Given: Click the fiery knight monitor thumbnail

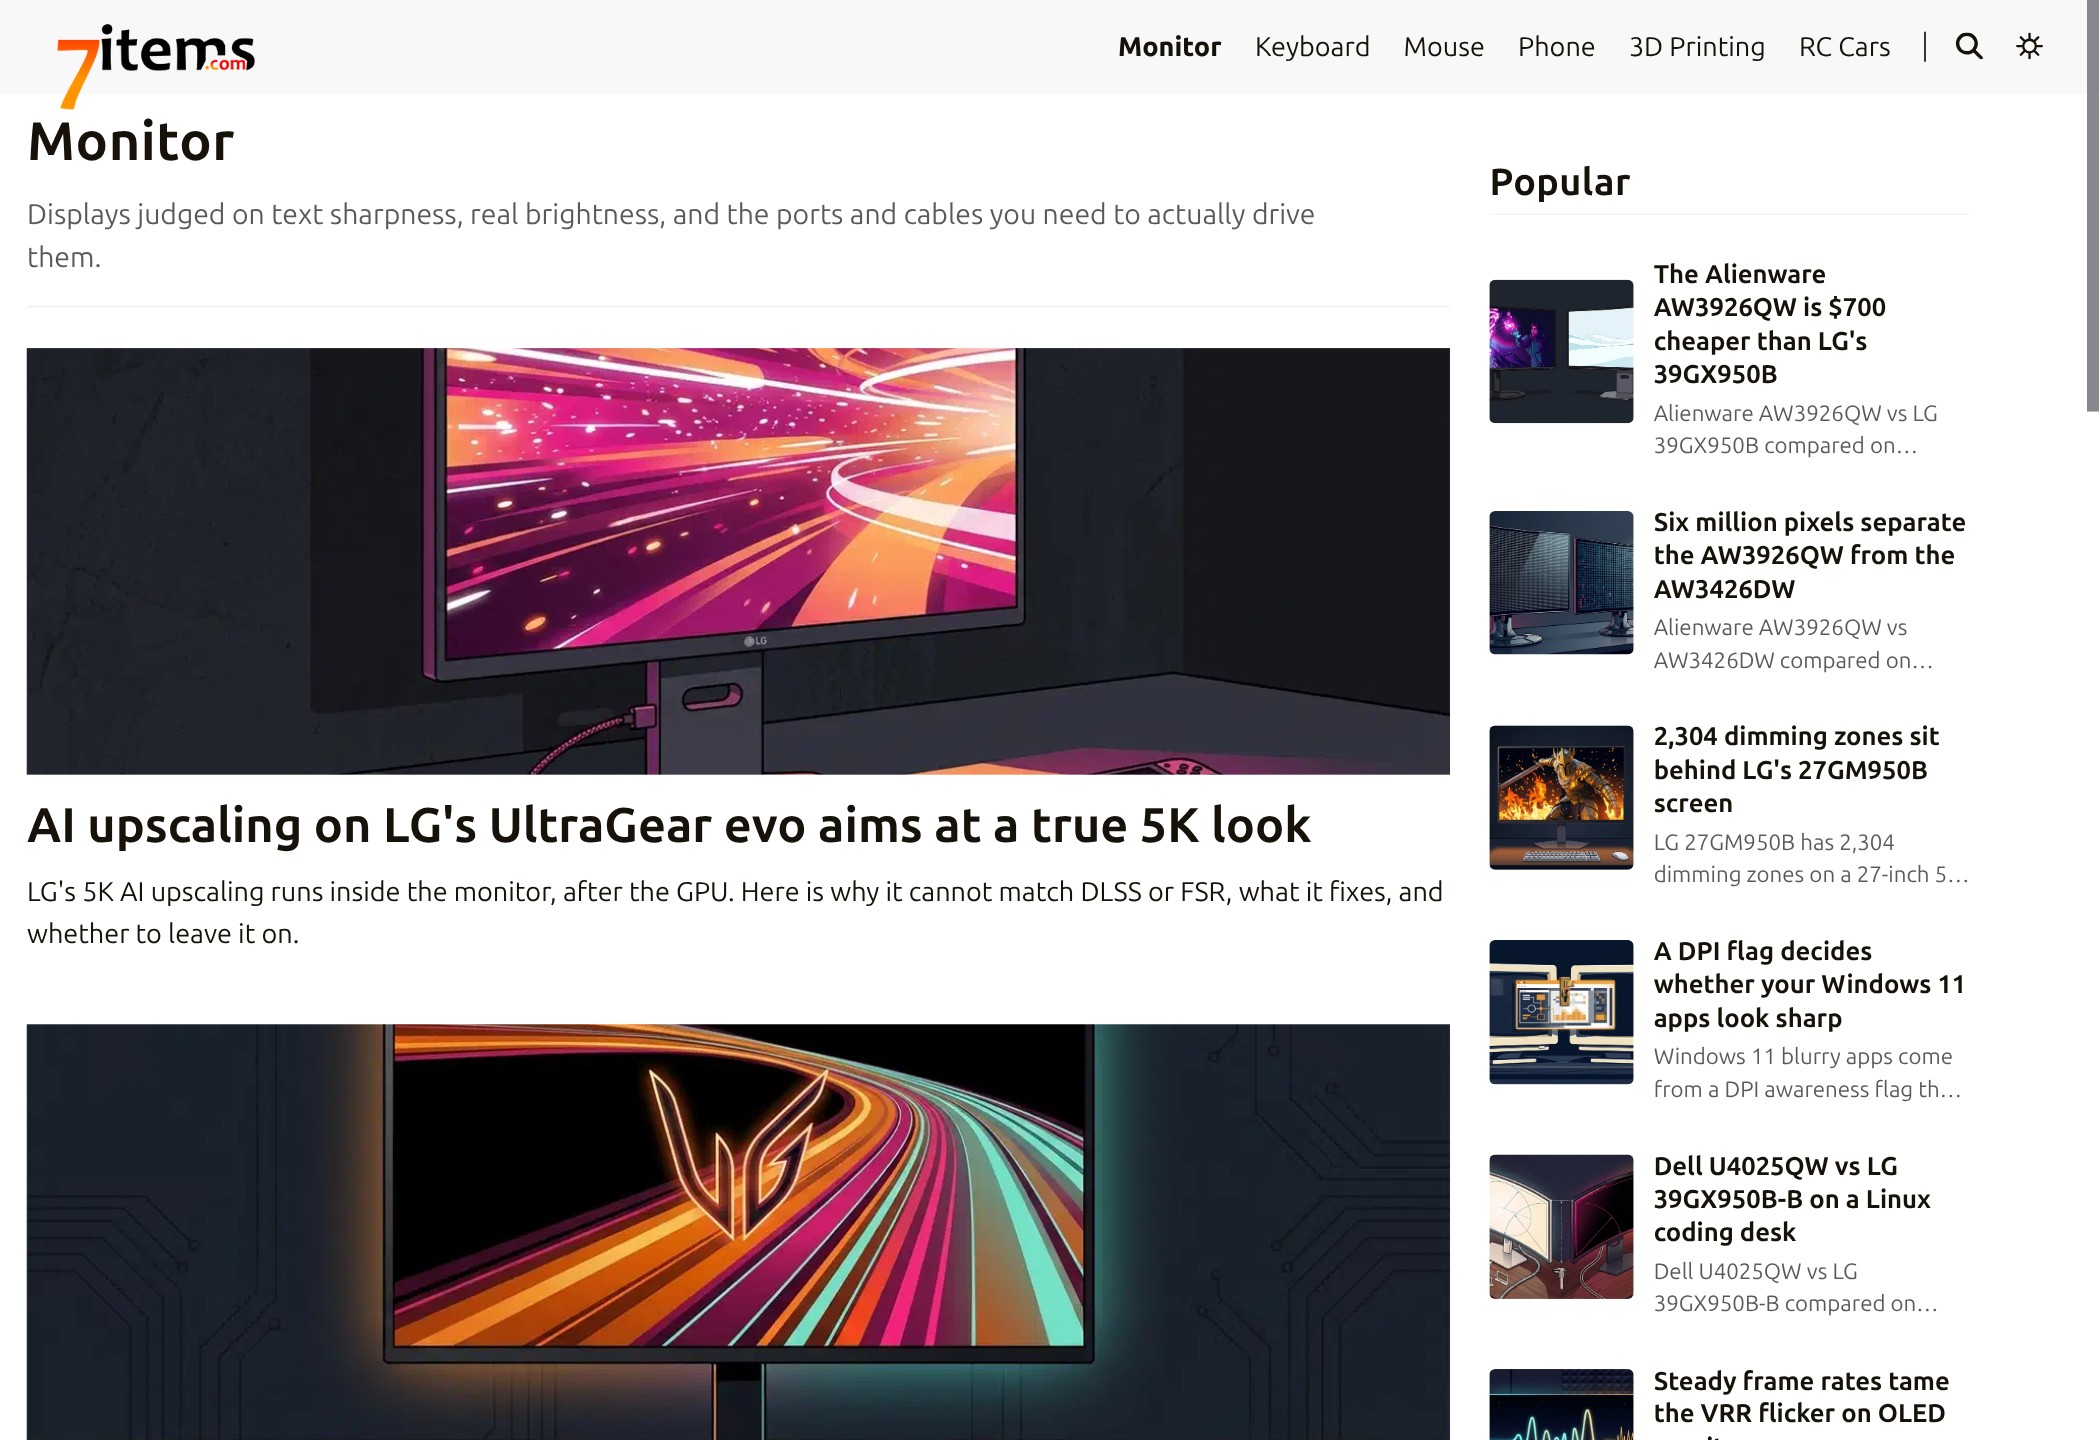Looking at the screenshot, I should coord(1561,797).
